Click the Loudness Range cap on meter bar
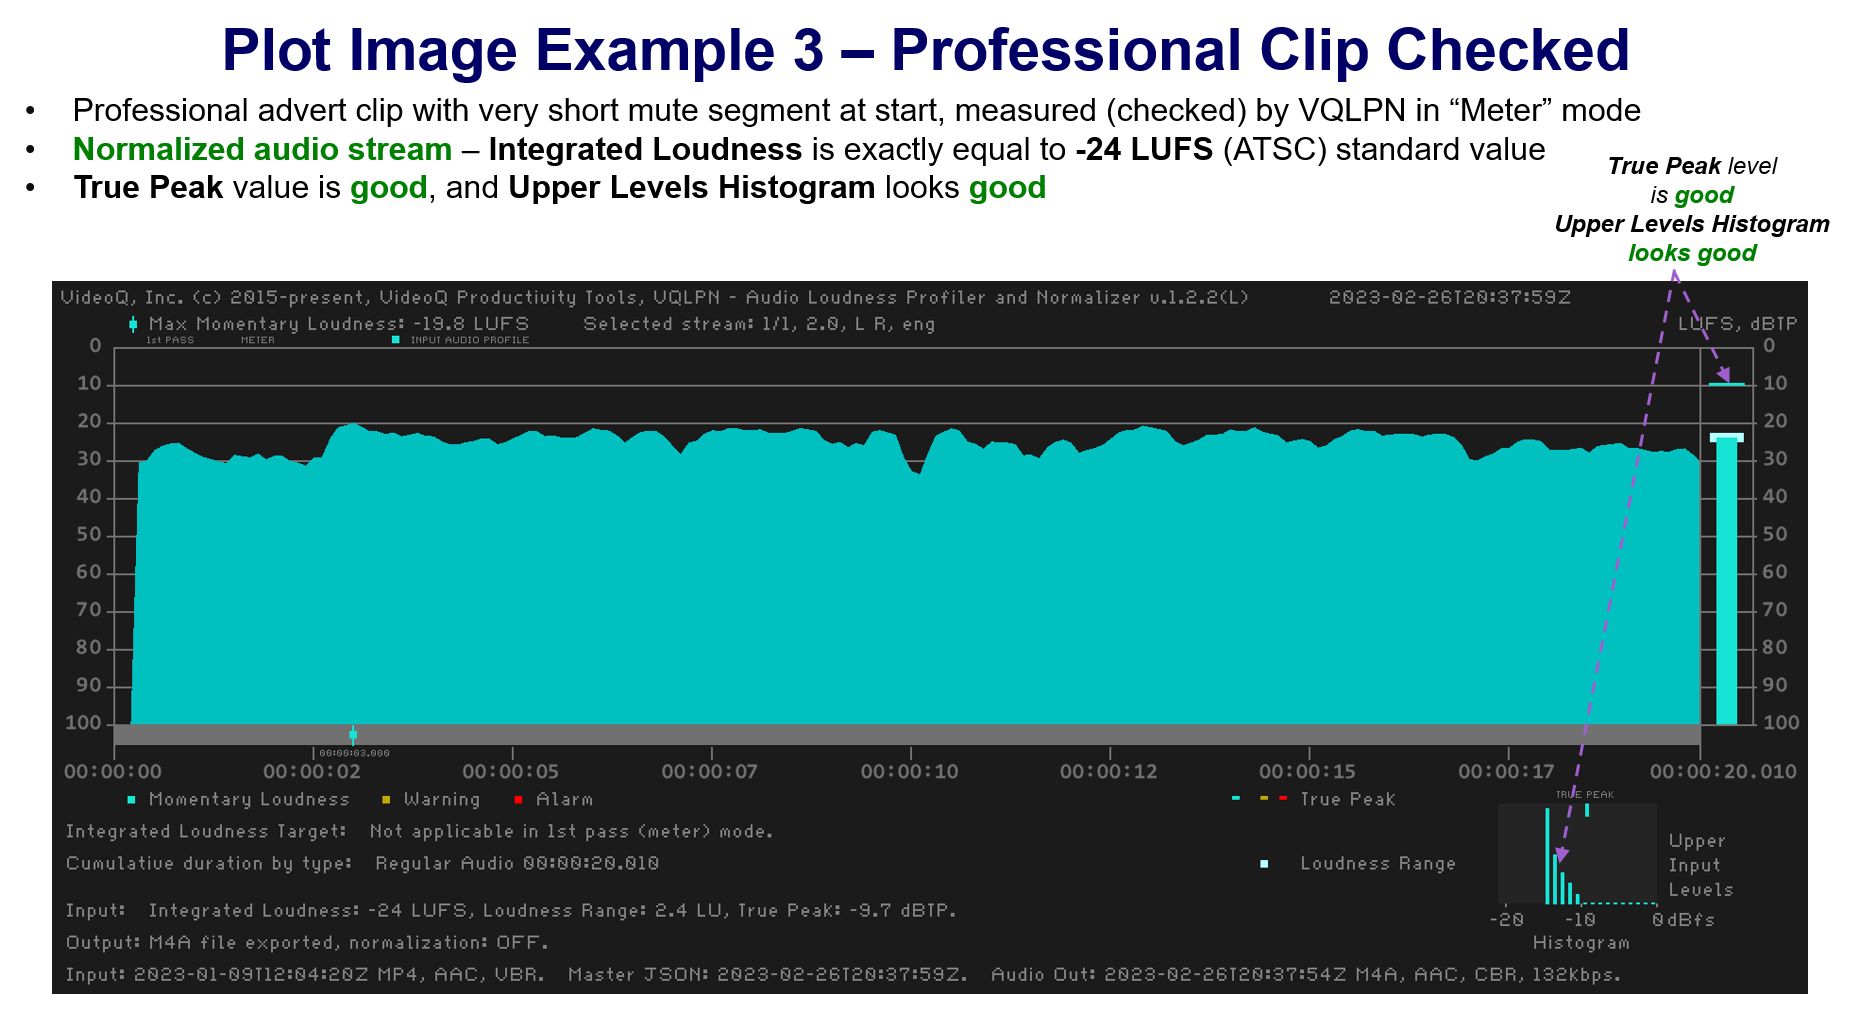Viewport: 1856px width, 1011px height. click(x=1726, y=437)
